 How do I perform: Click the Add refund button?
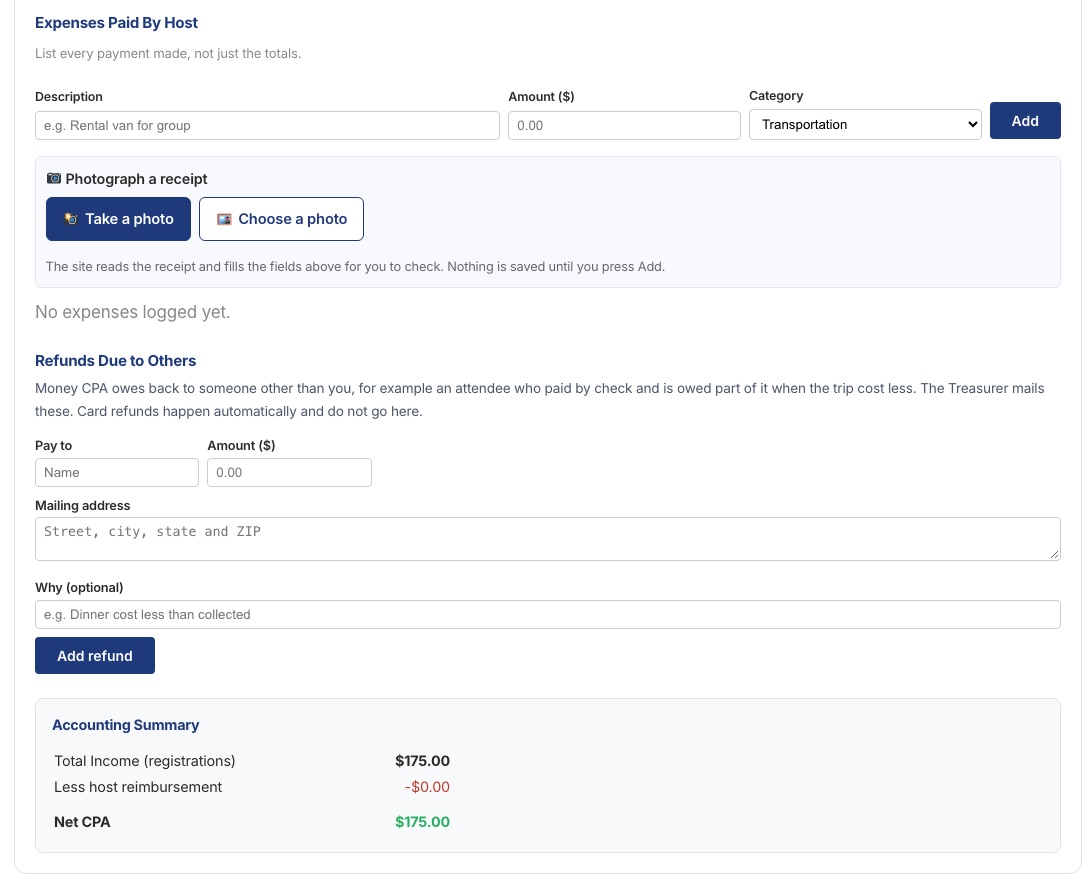tap(95, 656)
